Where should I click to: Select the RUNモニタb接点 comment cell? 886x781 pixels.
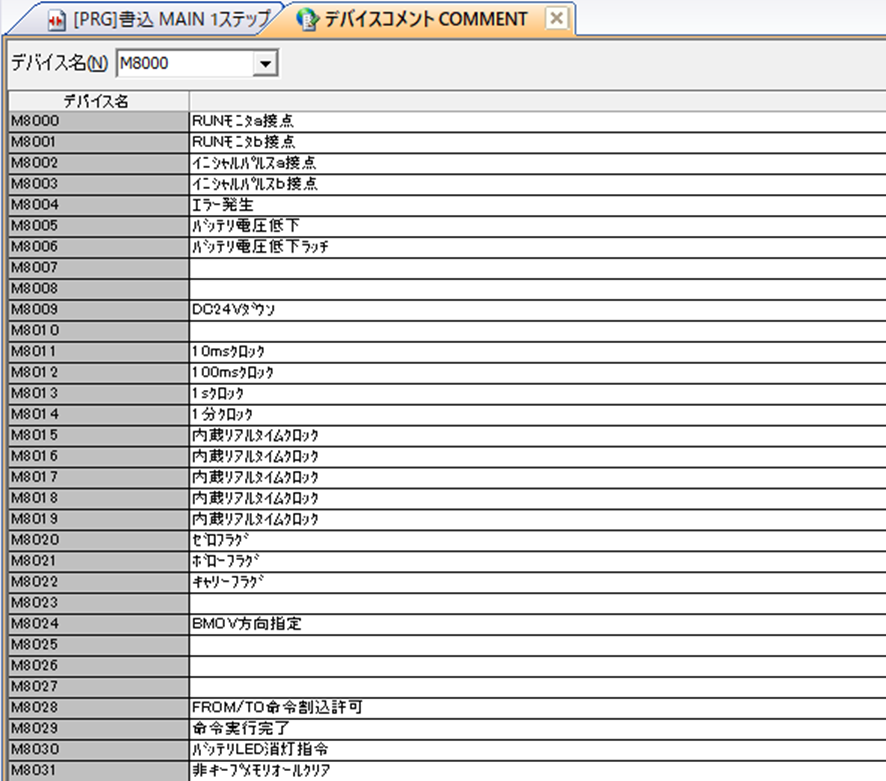coord(537,142)
